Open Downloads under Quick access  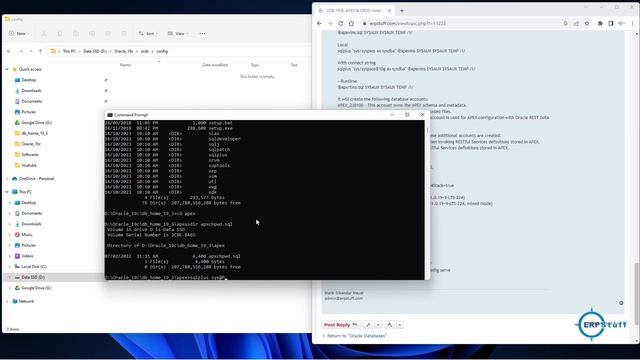(31, 91)
